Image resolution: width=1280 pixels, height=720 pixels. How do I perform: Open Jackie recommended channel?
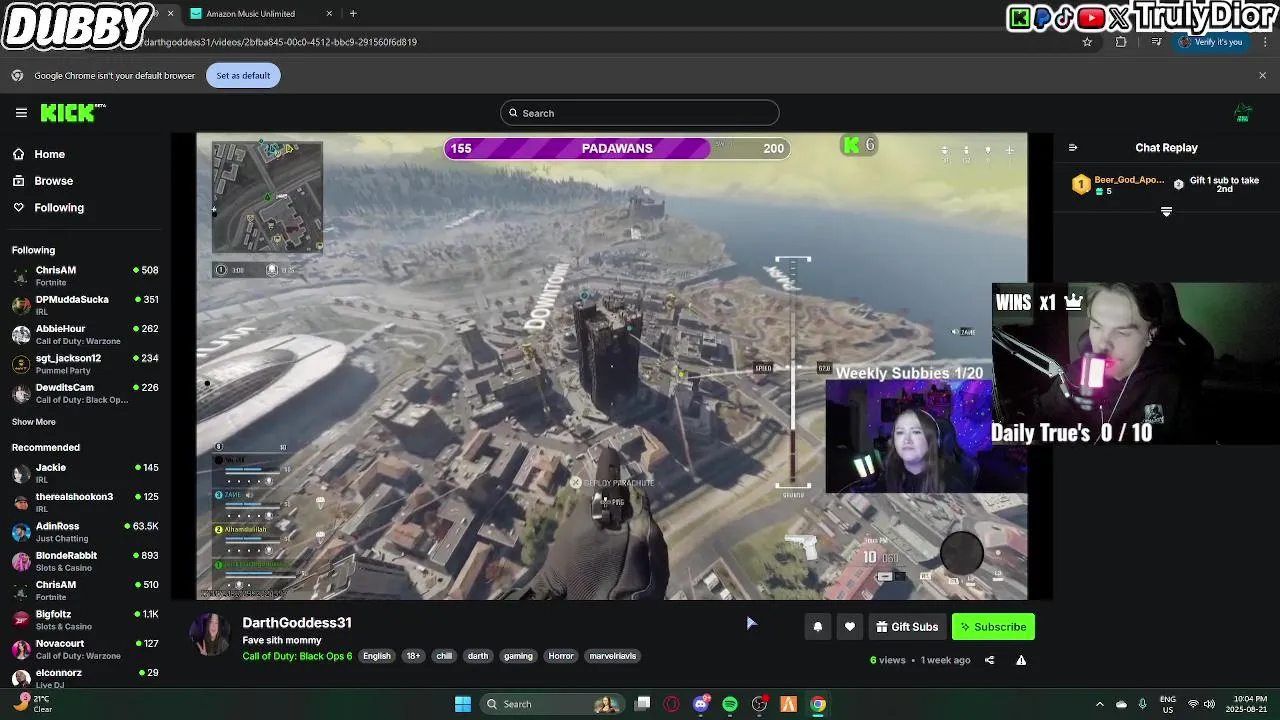pyautogui.click(x=85, y=473)
